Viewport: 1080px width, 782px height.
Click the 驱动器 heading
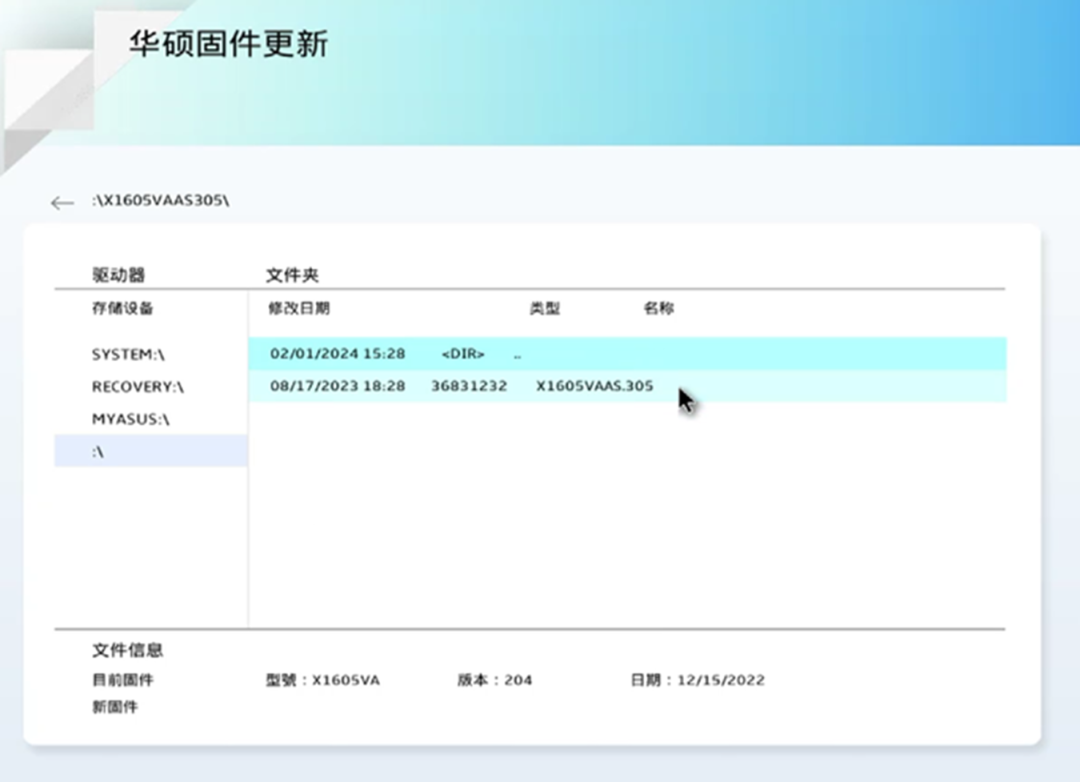[118, 275]
